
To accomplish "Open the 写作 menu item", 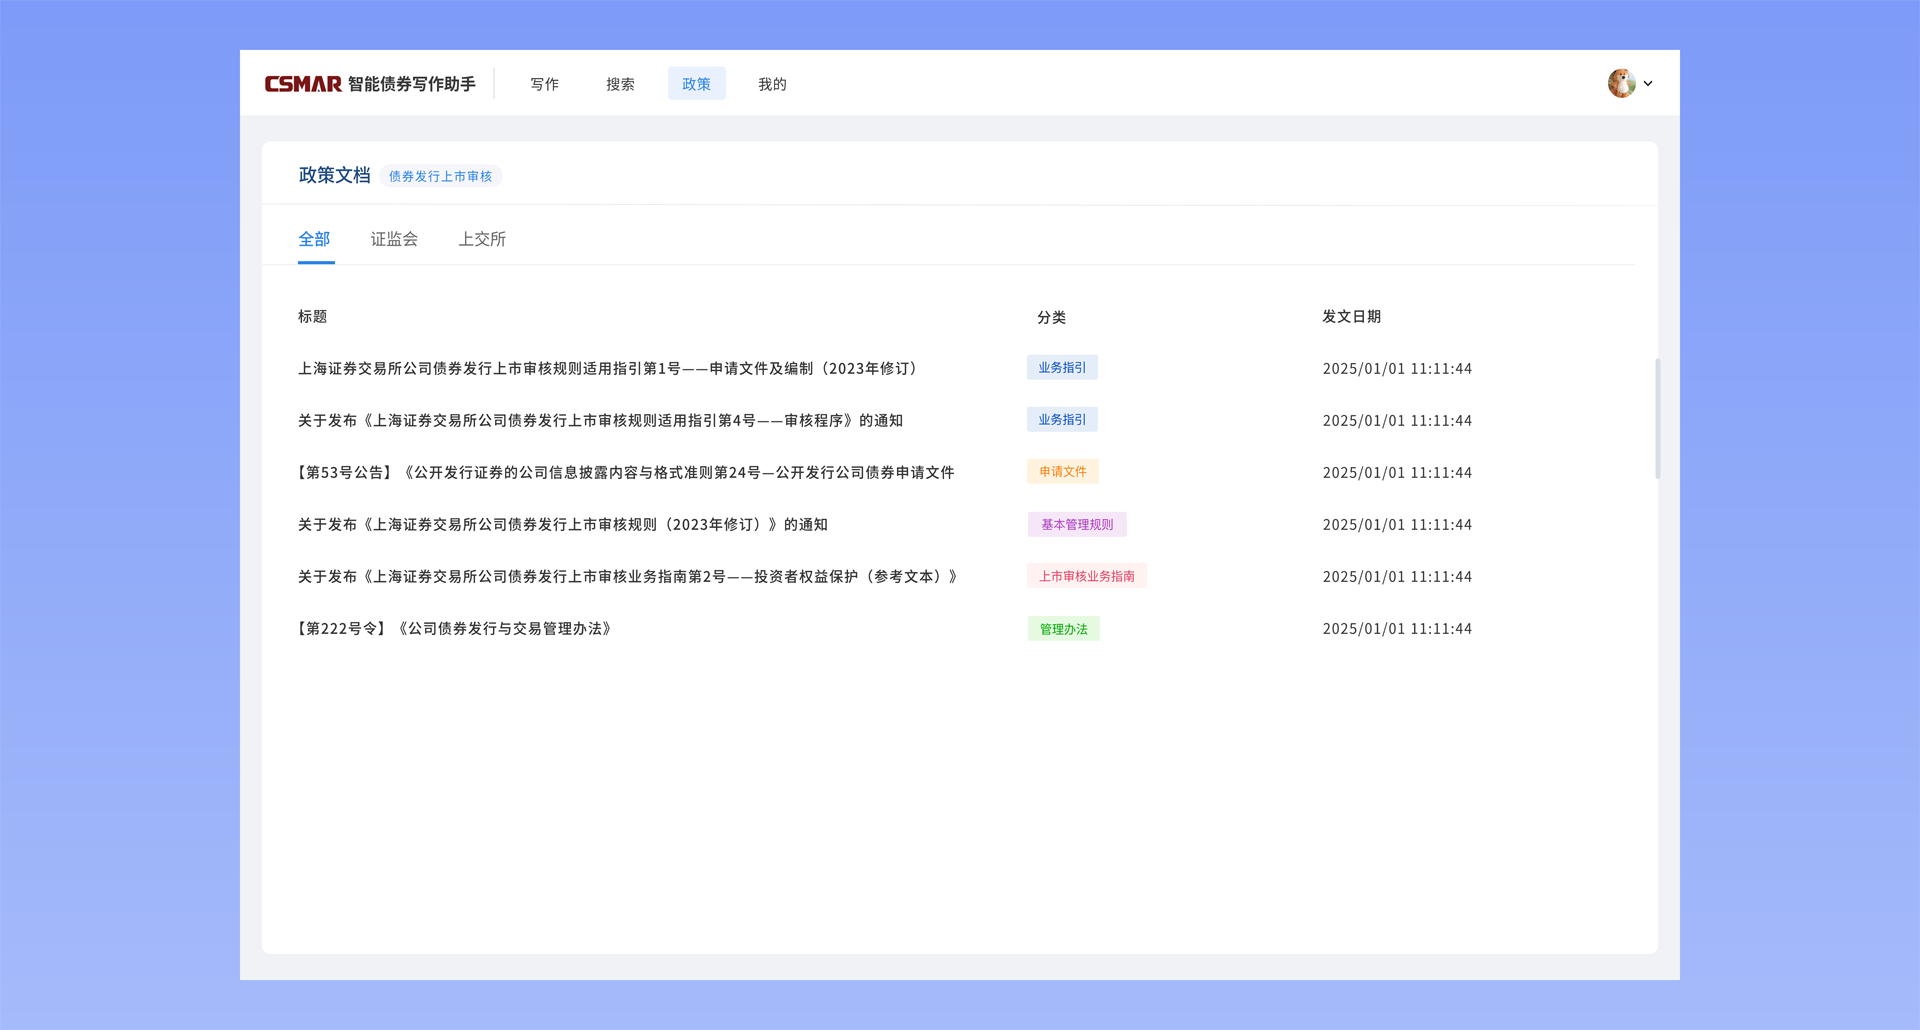I will pos(544,84).
